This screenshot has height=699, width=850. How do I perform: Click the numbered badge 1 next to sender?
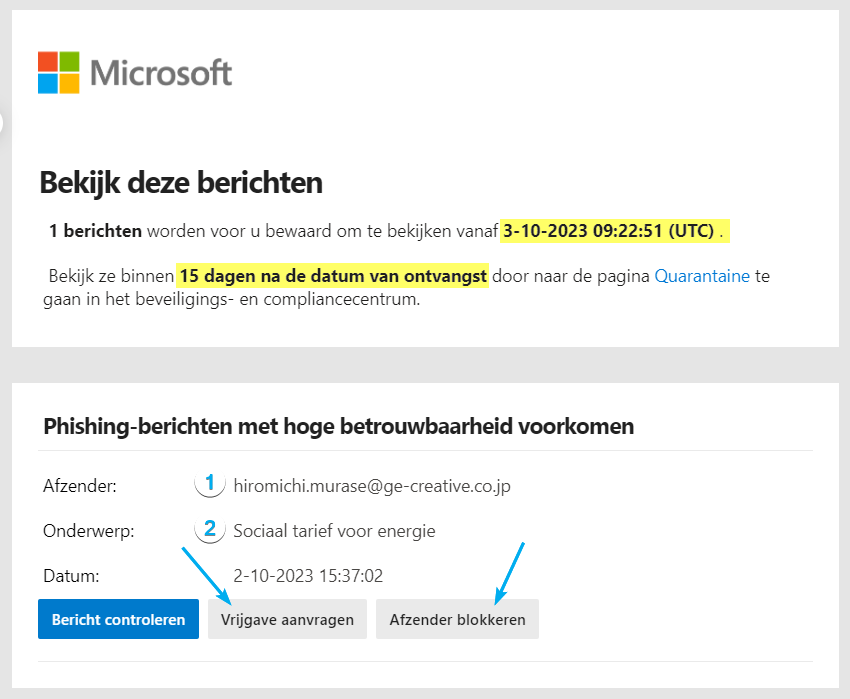(x=209, y=485)
